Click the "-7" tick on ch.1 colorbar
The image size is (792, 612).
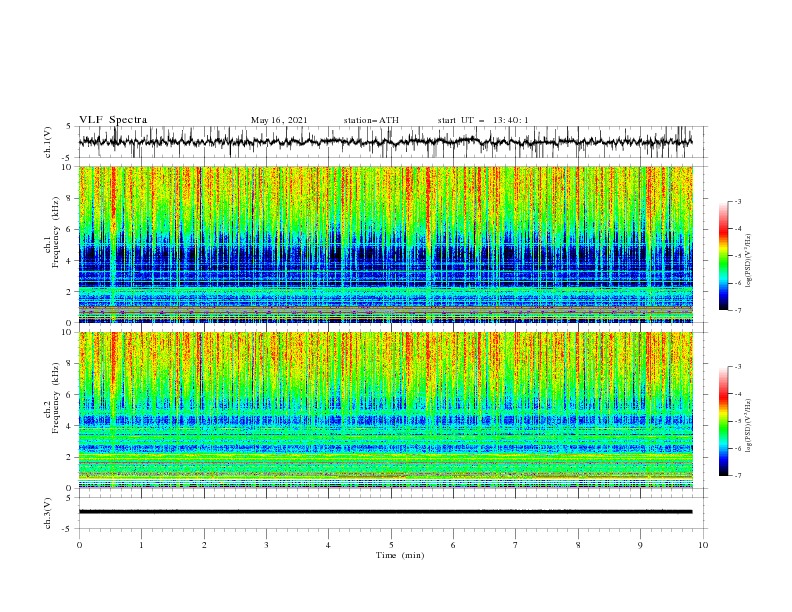[737, 310]
